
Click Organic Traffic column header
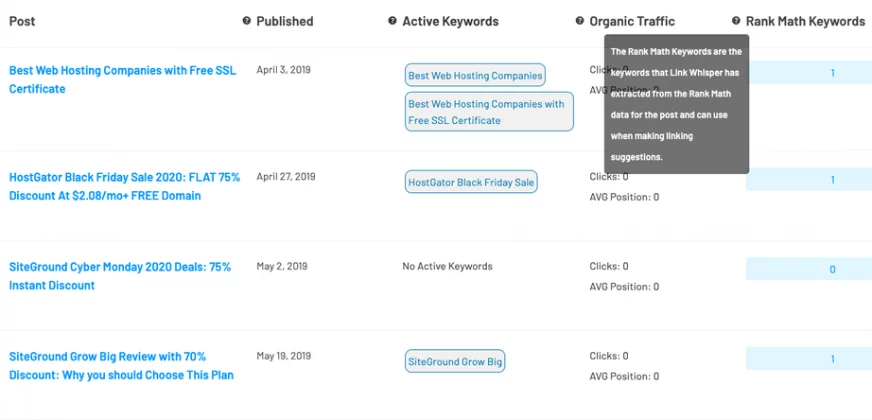(632, 21)
